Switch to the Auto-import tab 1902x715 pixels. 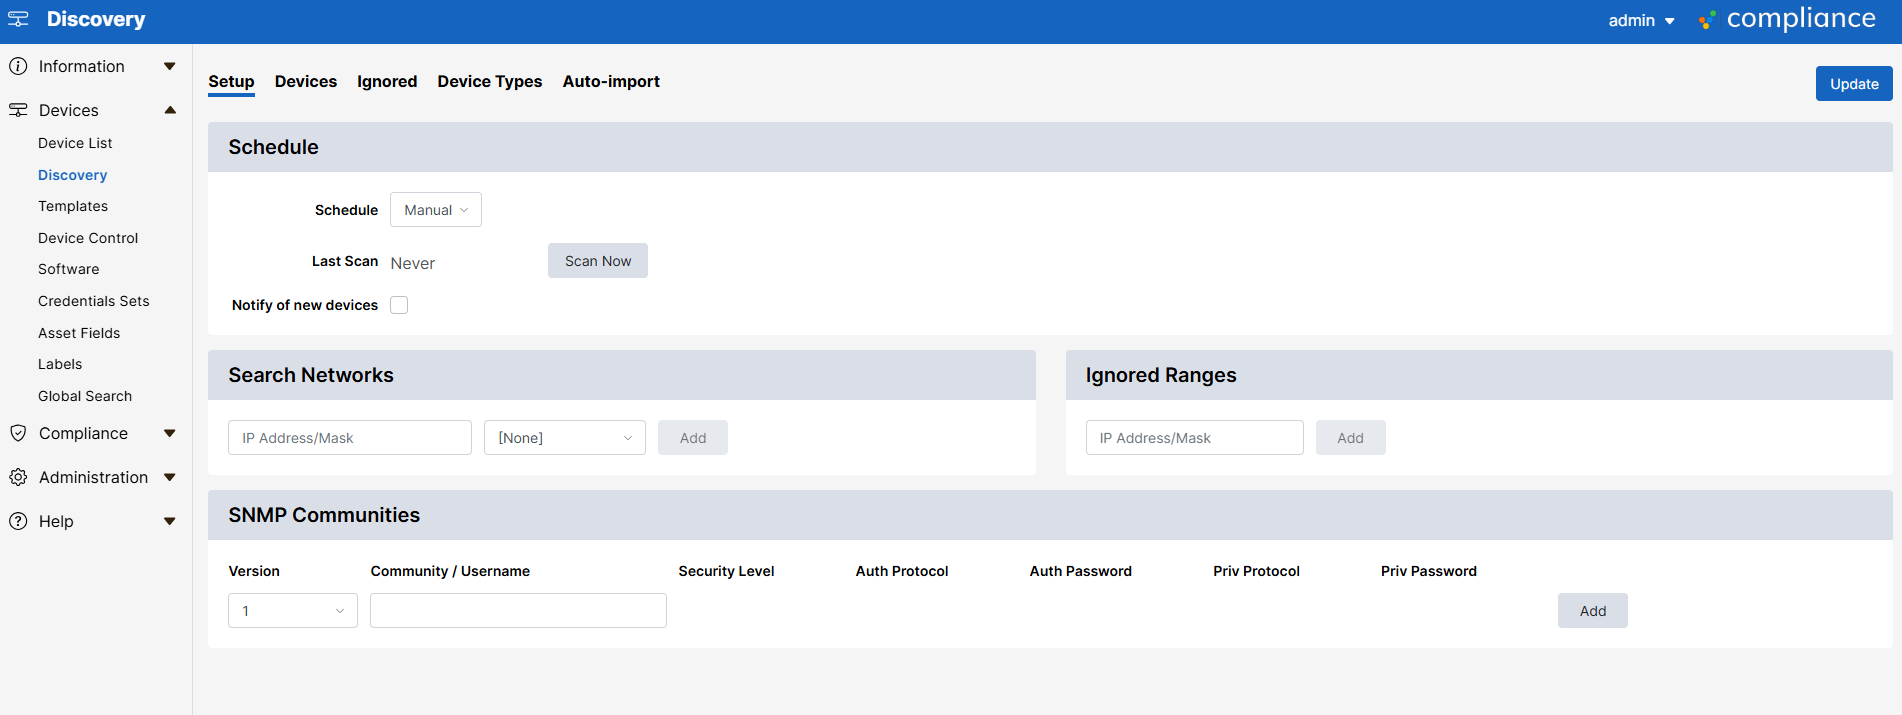point(611,81)
